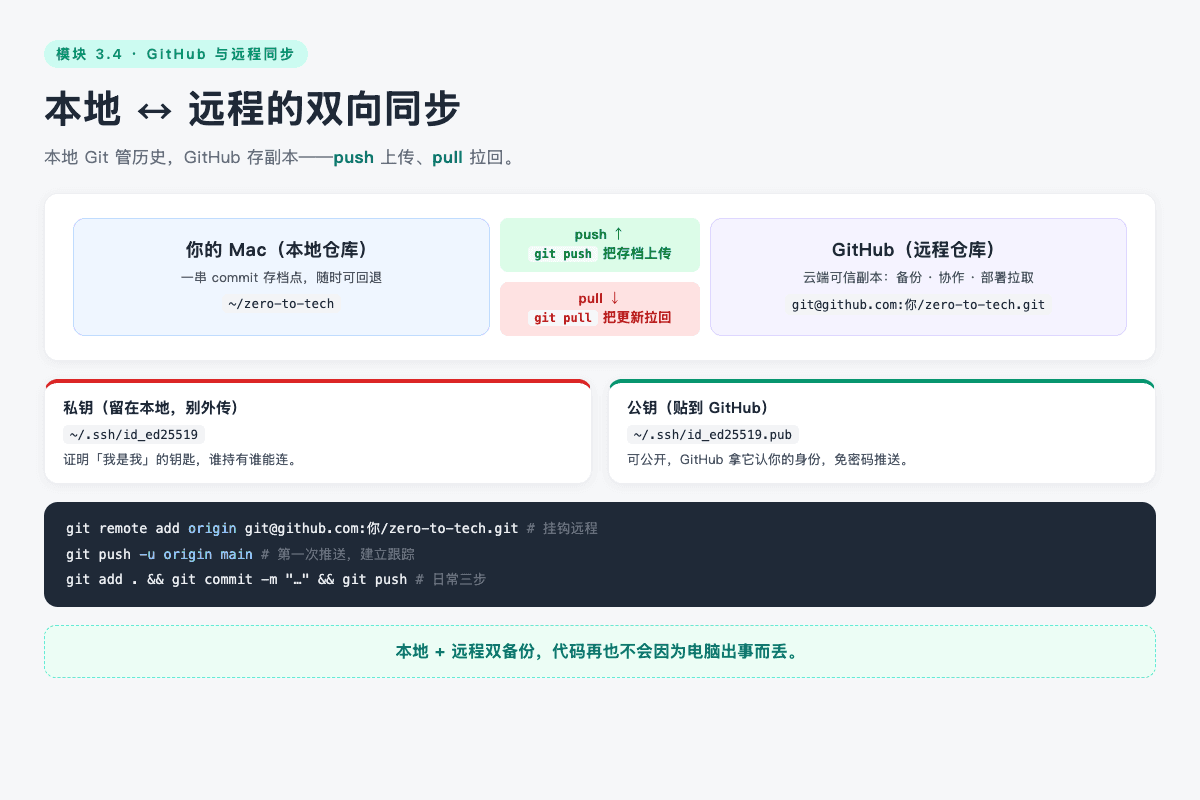The height and width of the screenshot is (800, 1200).
Task: Click the text '一串 commit 存档点，随时可回退'
Action: tap(281, 277)
